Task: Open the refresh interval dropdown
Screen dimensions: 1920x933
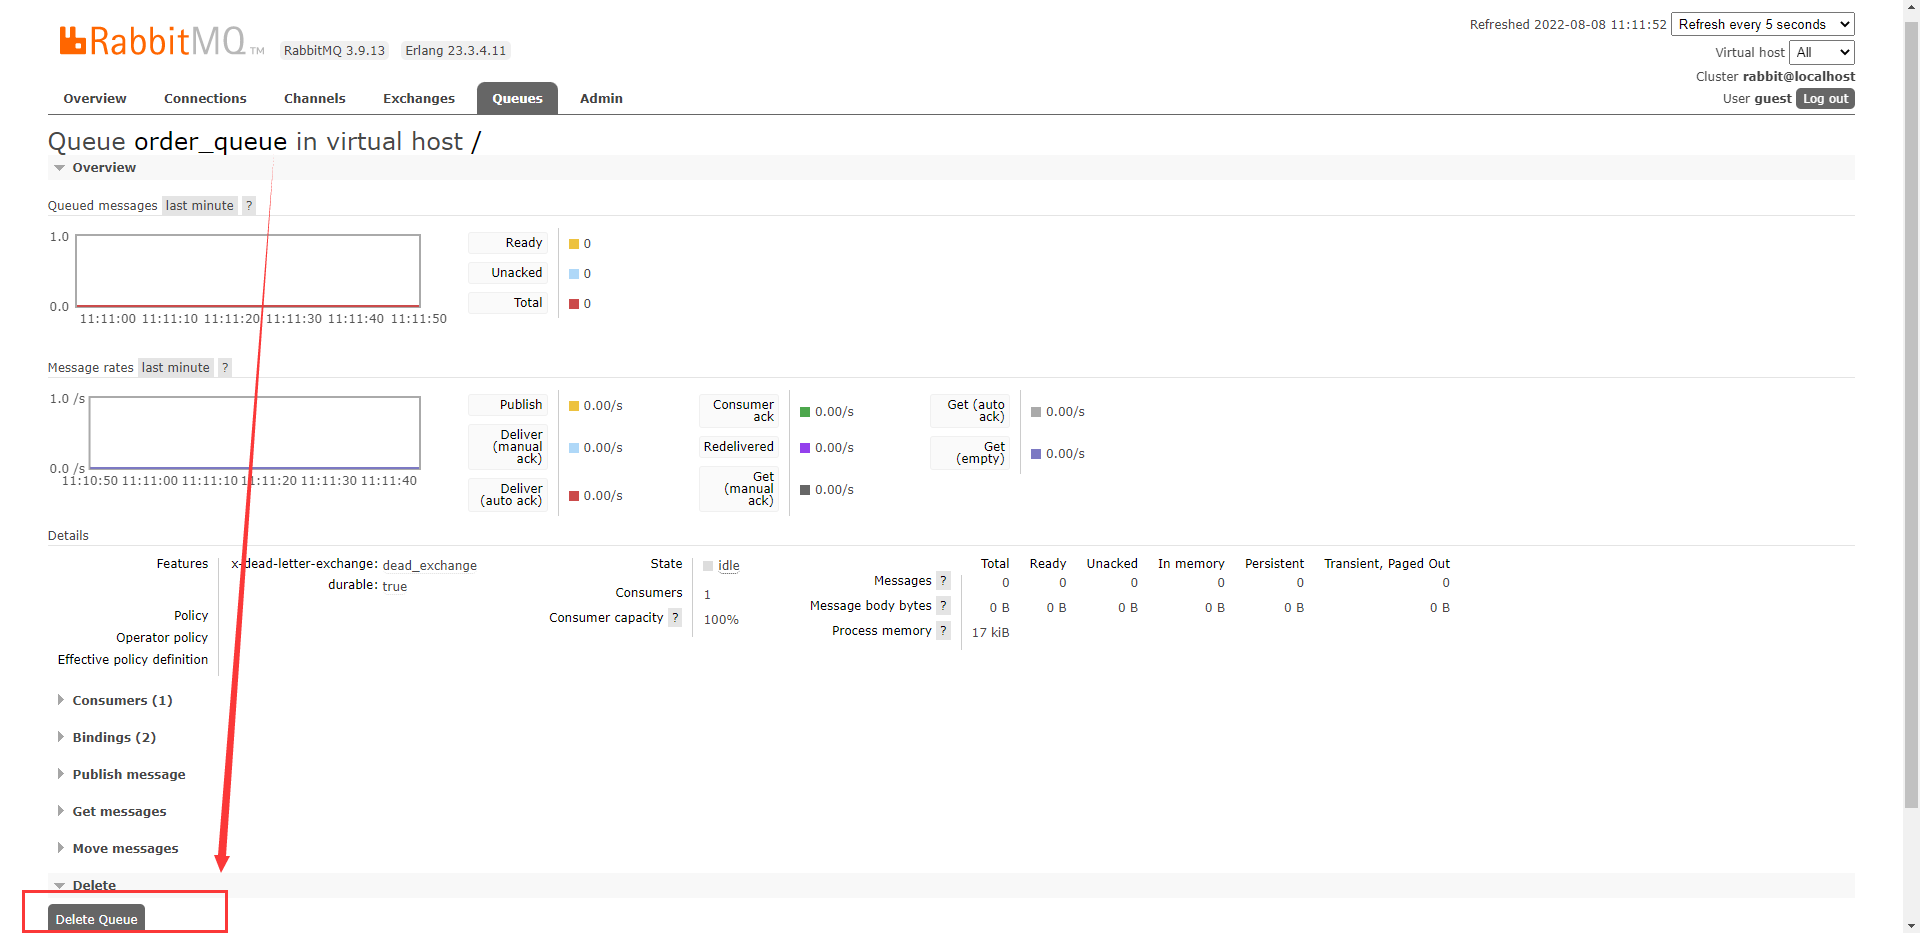Action: [1763, 24]
